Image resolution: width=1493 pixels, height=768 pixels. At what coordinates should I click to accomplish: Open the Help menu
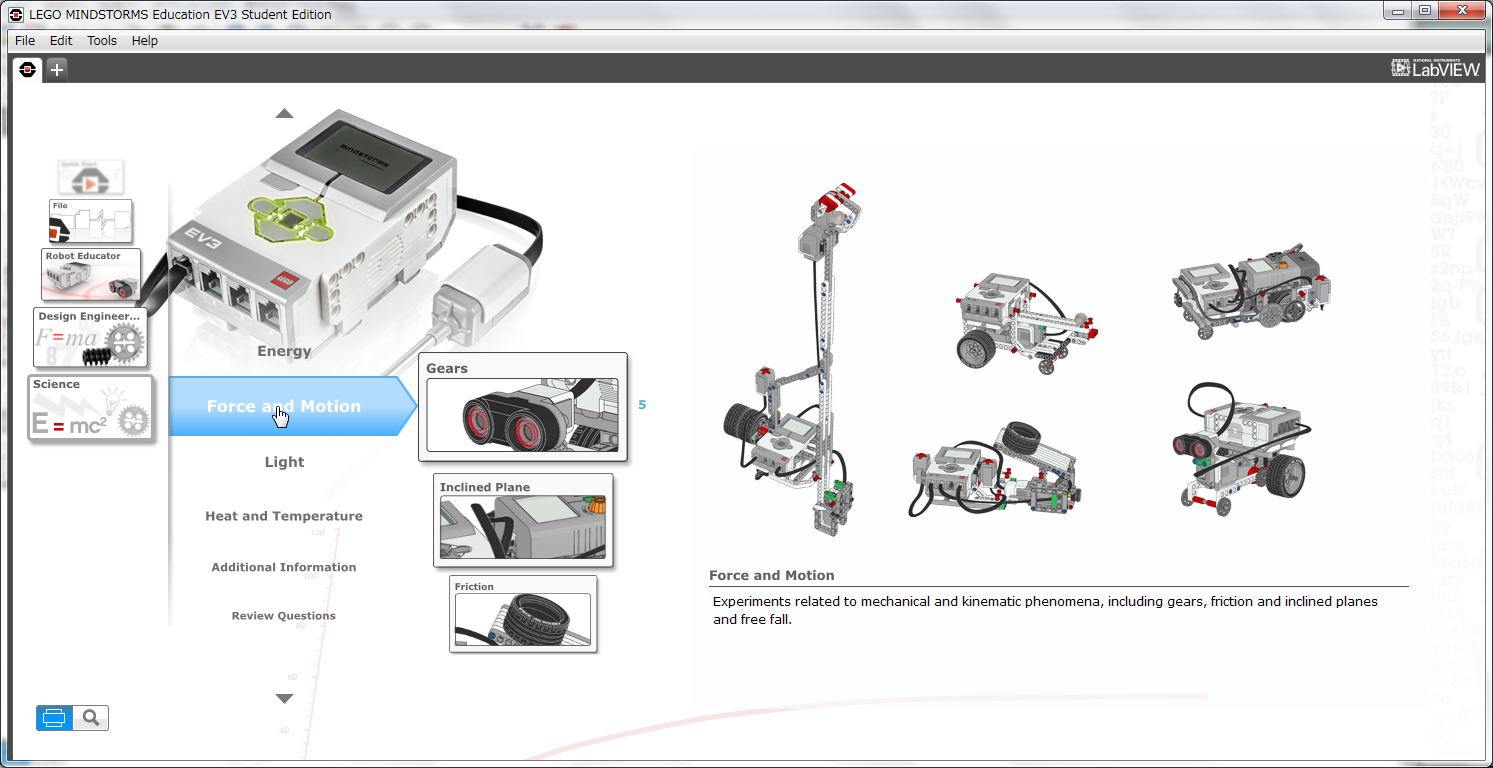tap(145, 41)
